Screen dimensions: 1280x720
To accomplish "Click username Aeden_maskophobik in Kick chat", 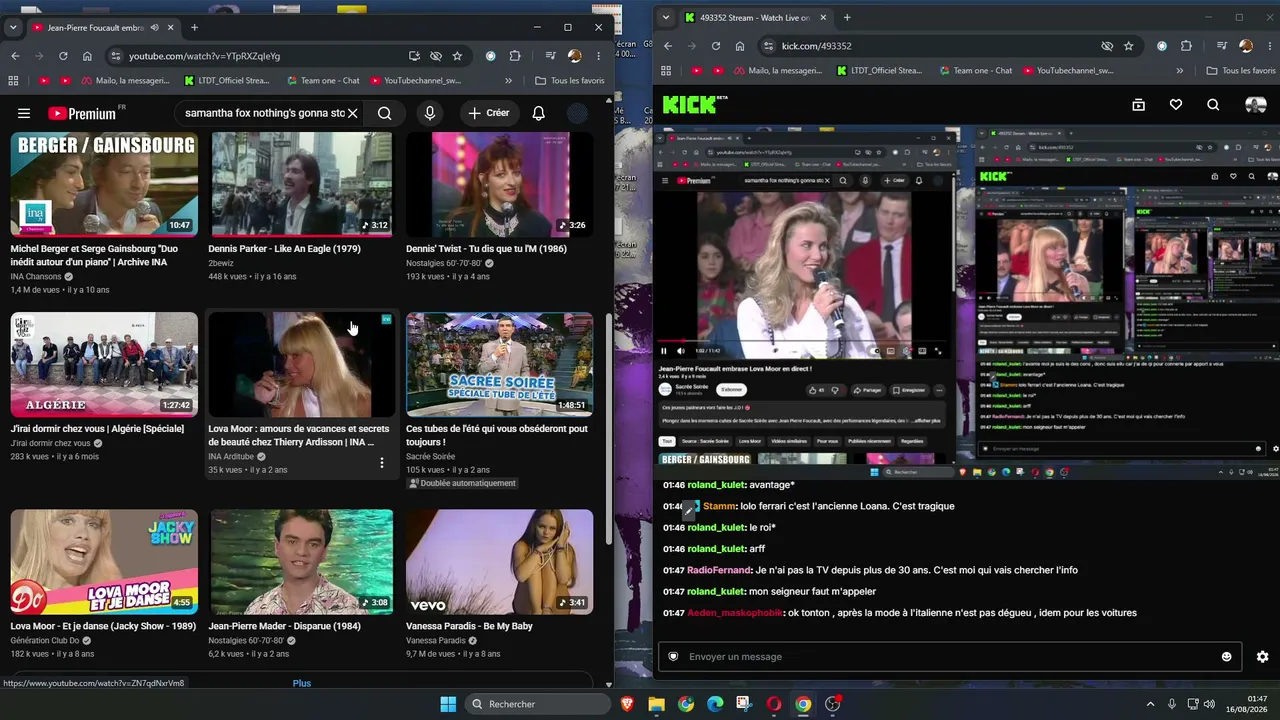I will coord(735,613).
